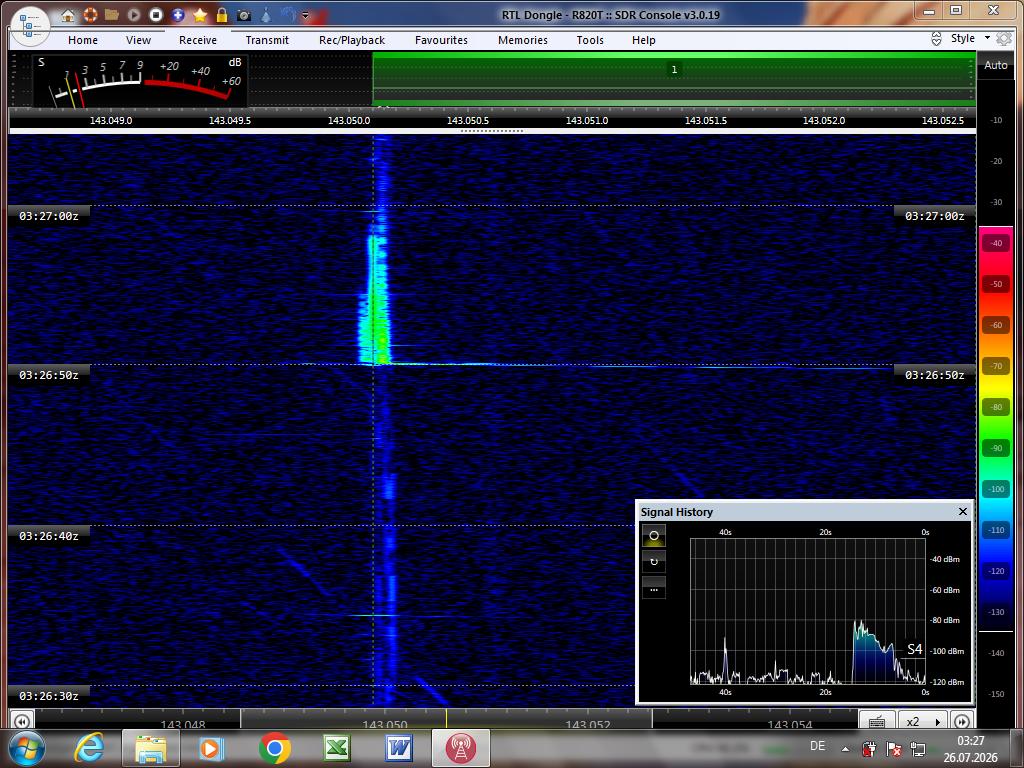Open Google Chrome from the taskbar
This screenshot has width=1024, height=768.
tap(275, 748)
